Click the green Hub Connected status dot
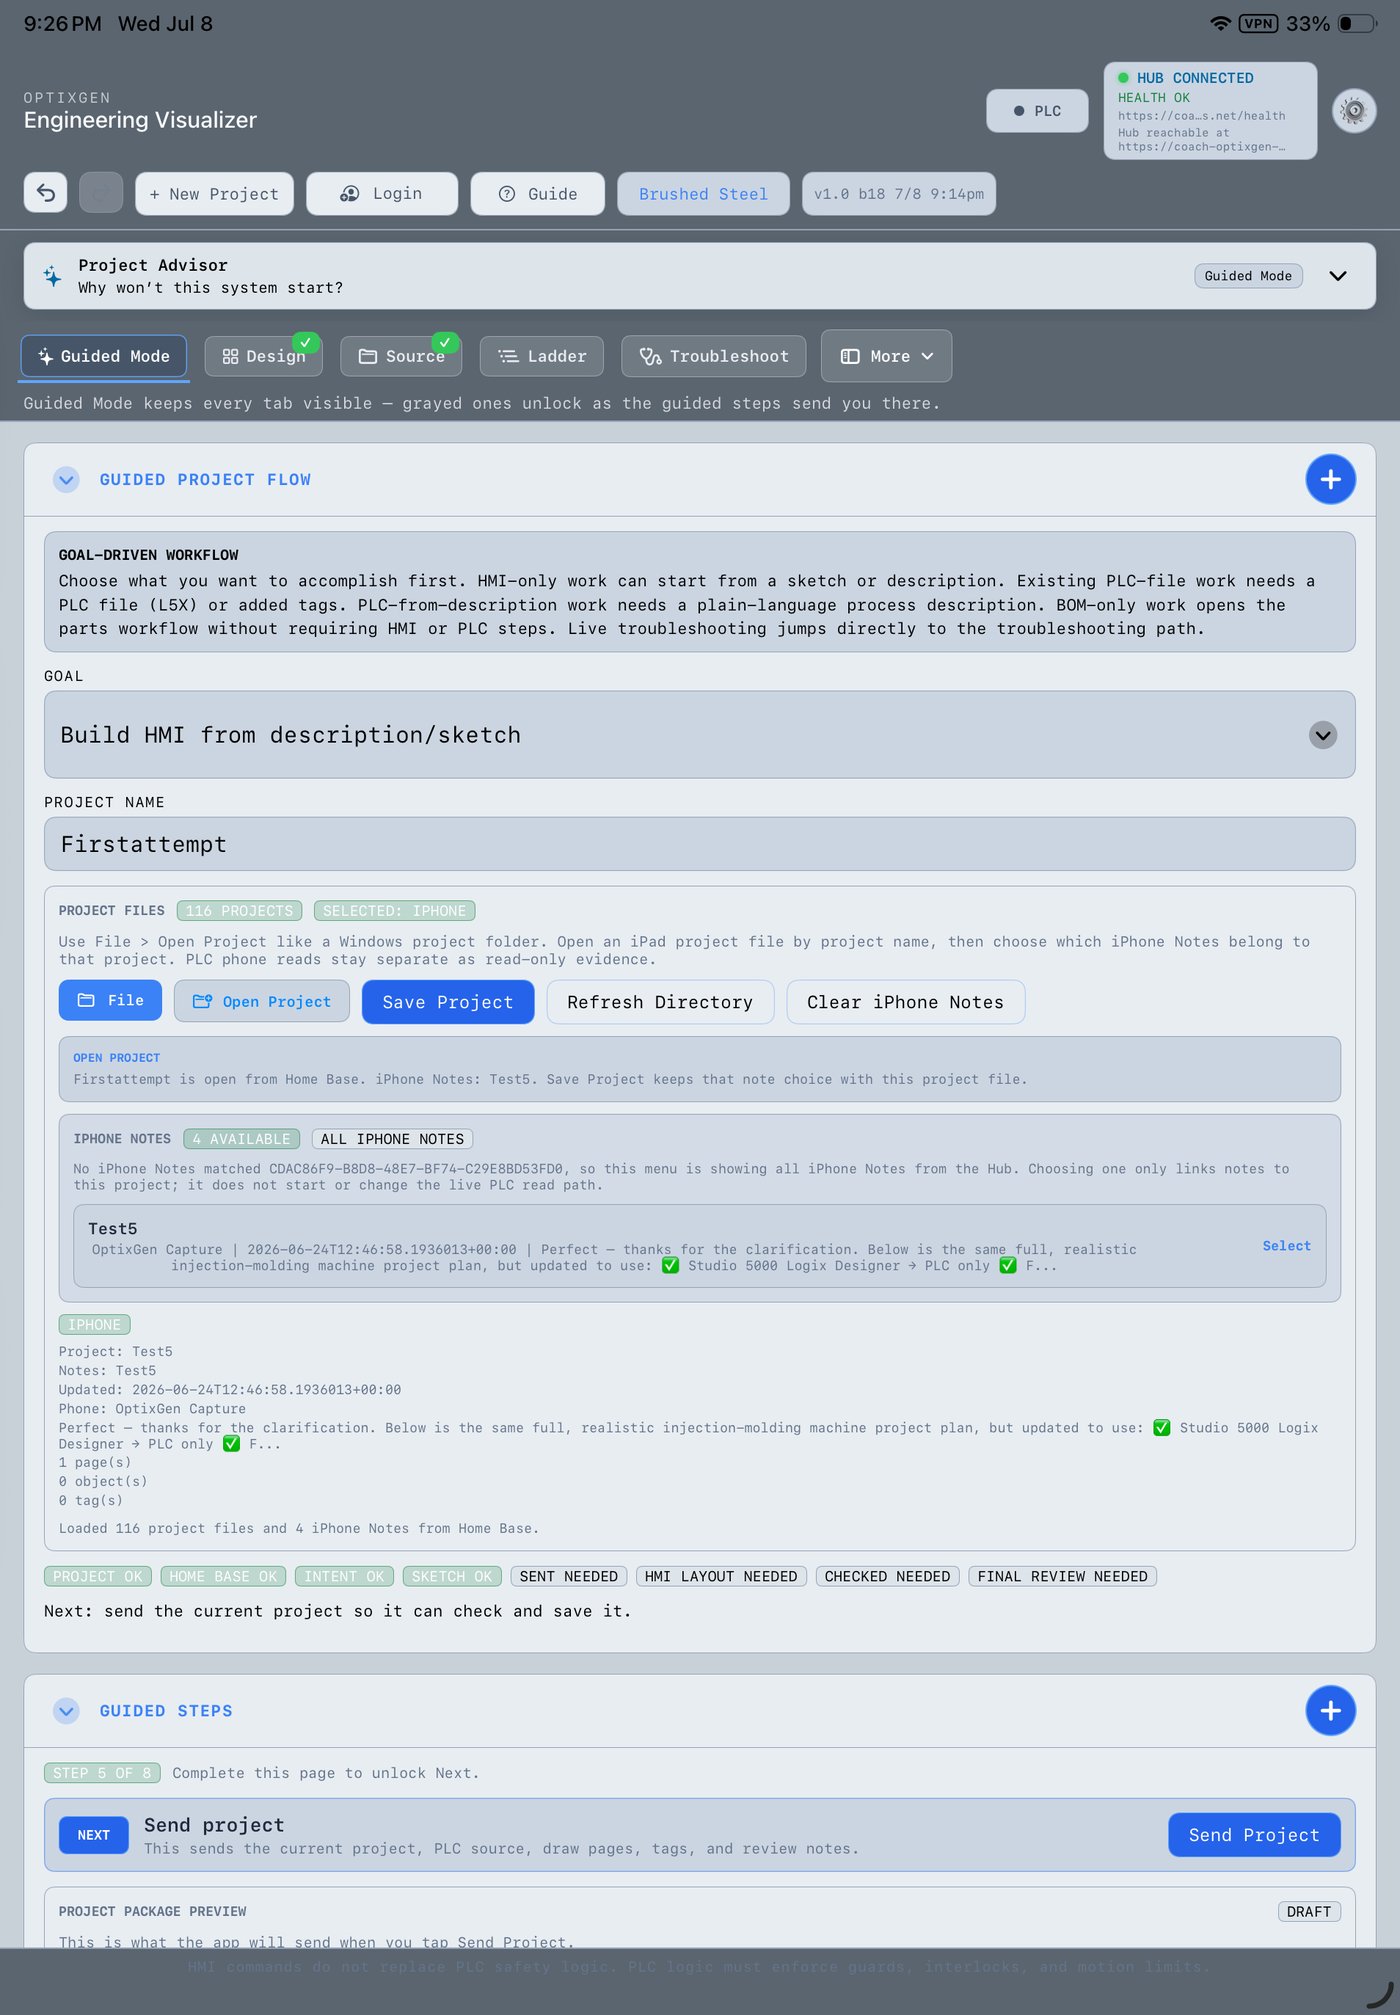Screen dimensions: 1400x2015 (x=1123, y=78)
